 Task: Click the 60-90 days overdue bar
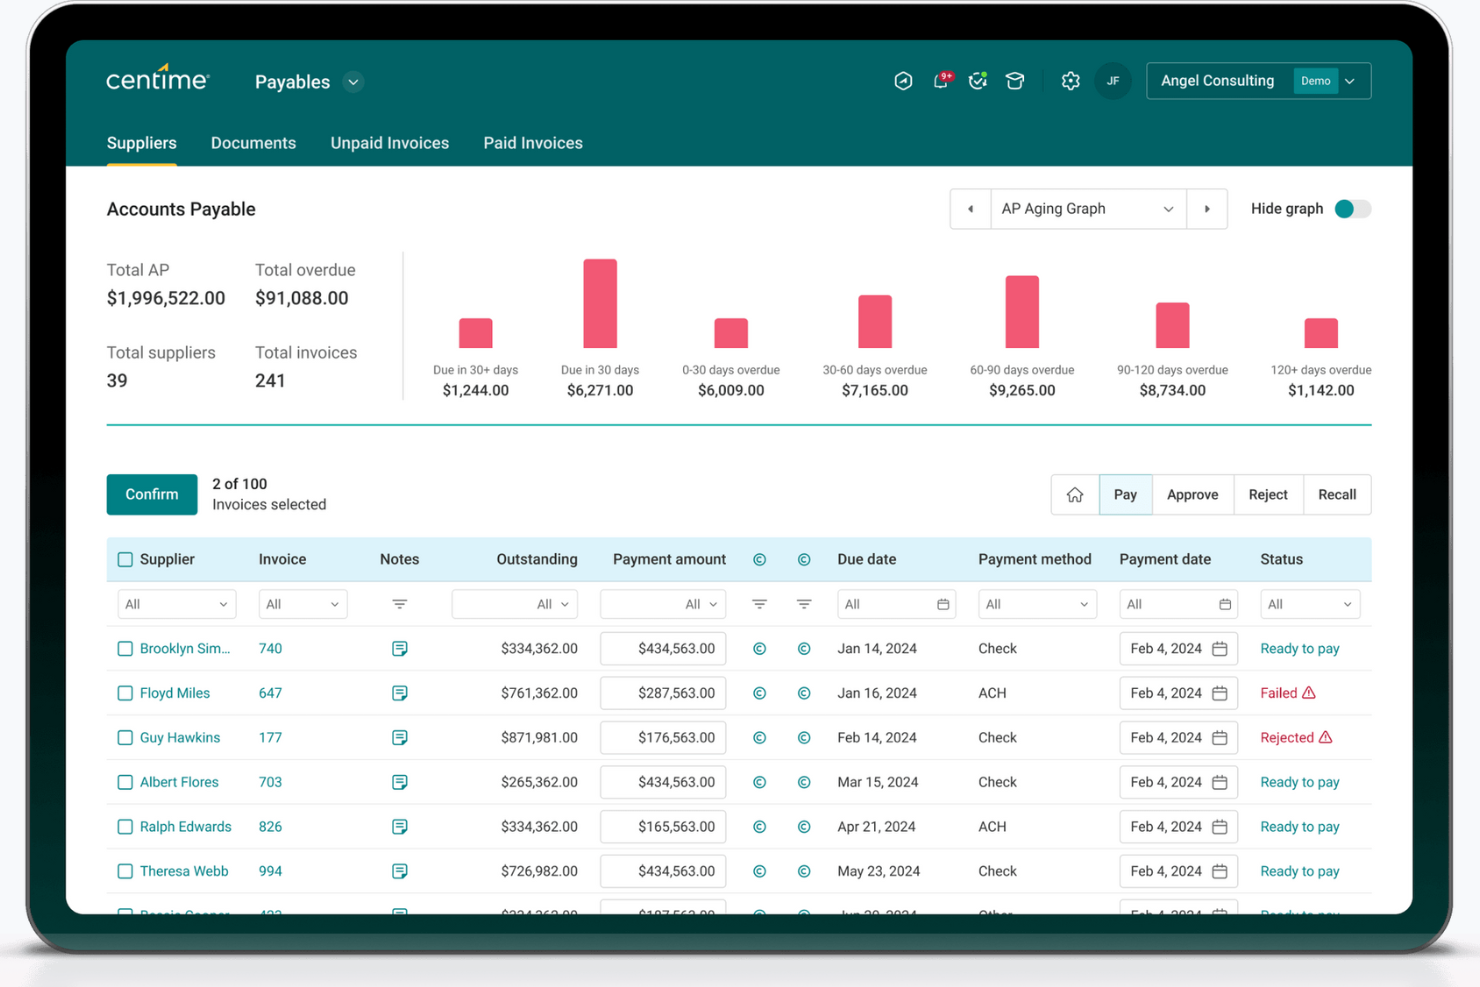pyautogui.click(x=1022, y=312)
